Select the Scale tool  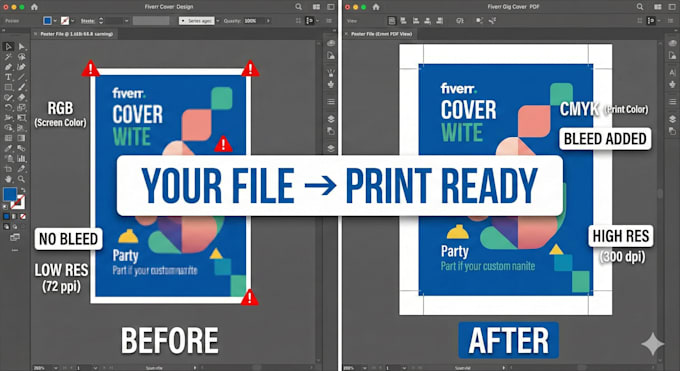point(21,108)
